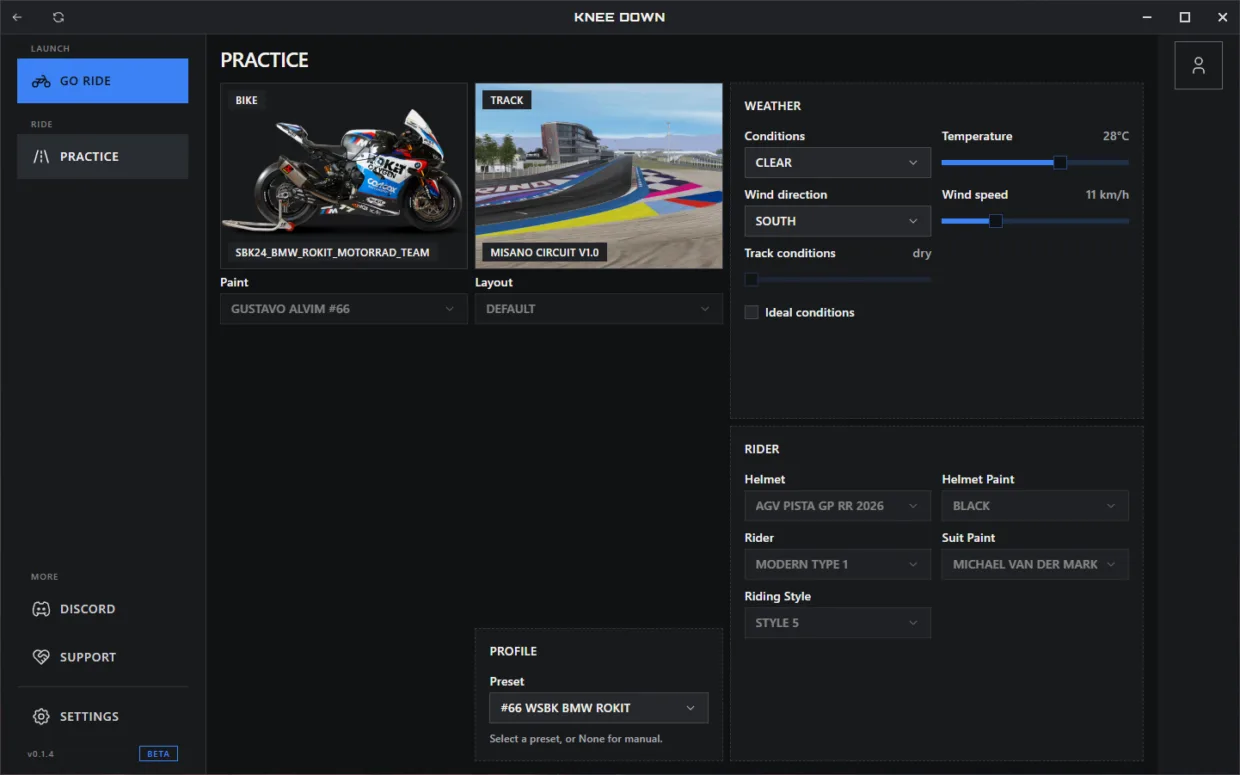This screenshot has height=775, width=1240.
Task: Click the road icon beside Practice
Action: tap(41, 157)
